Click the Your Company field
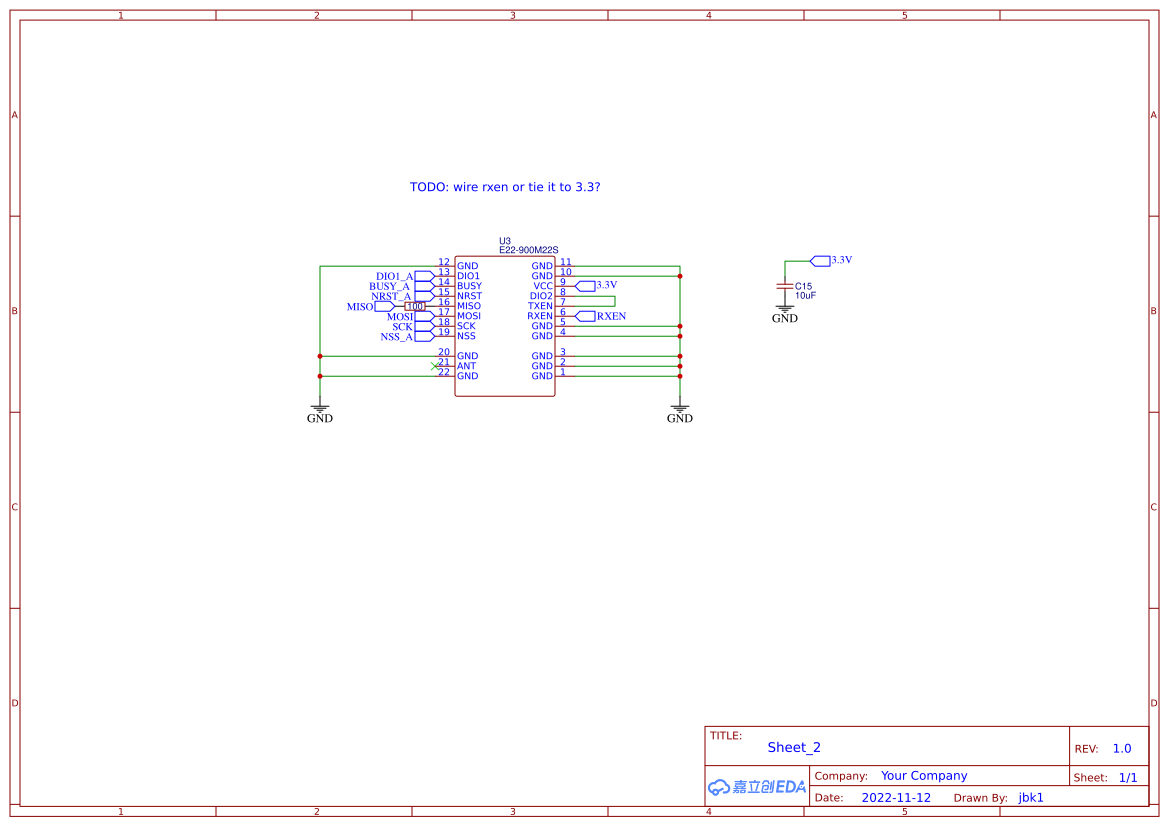Image resolution: width=1169 pixels, height=827 pixels. tap(923, 775)
